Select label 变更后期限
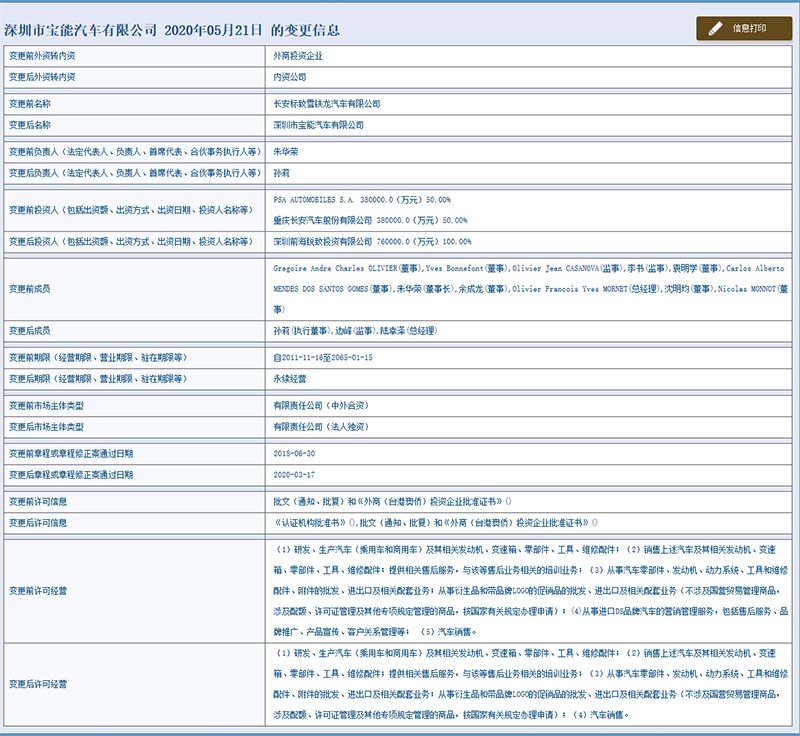The width and height of the screenshot is (800, 736). pos(98,379)
